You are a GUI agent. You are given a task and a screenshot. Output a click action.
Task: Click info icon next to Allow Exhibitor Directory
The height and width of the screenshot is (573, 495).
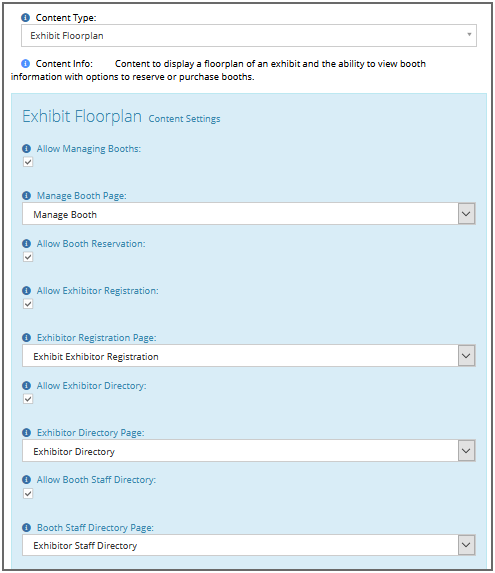[27, 386]
